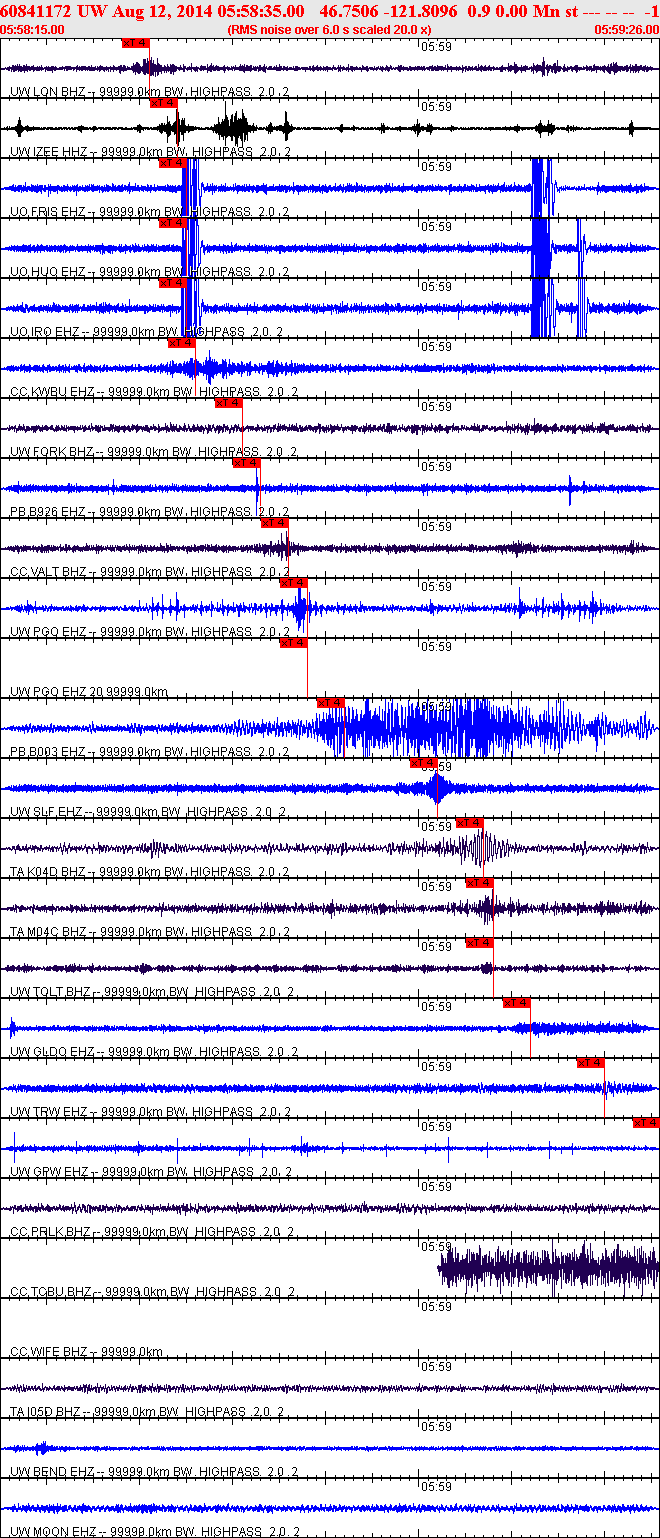
Task: Click the red pick marker on UO FRIS row
Action: click(x=172, y=163)
